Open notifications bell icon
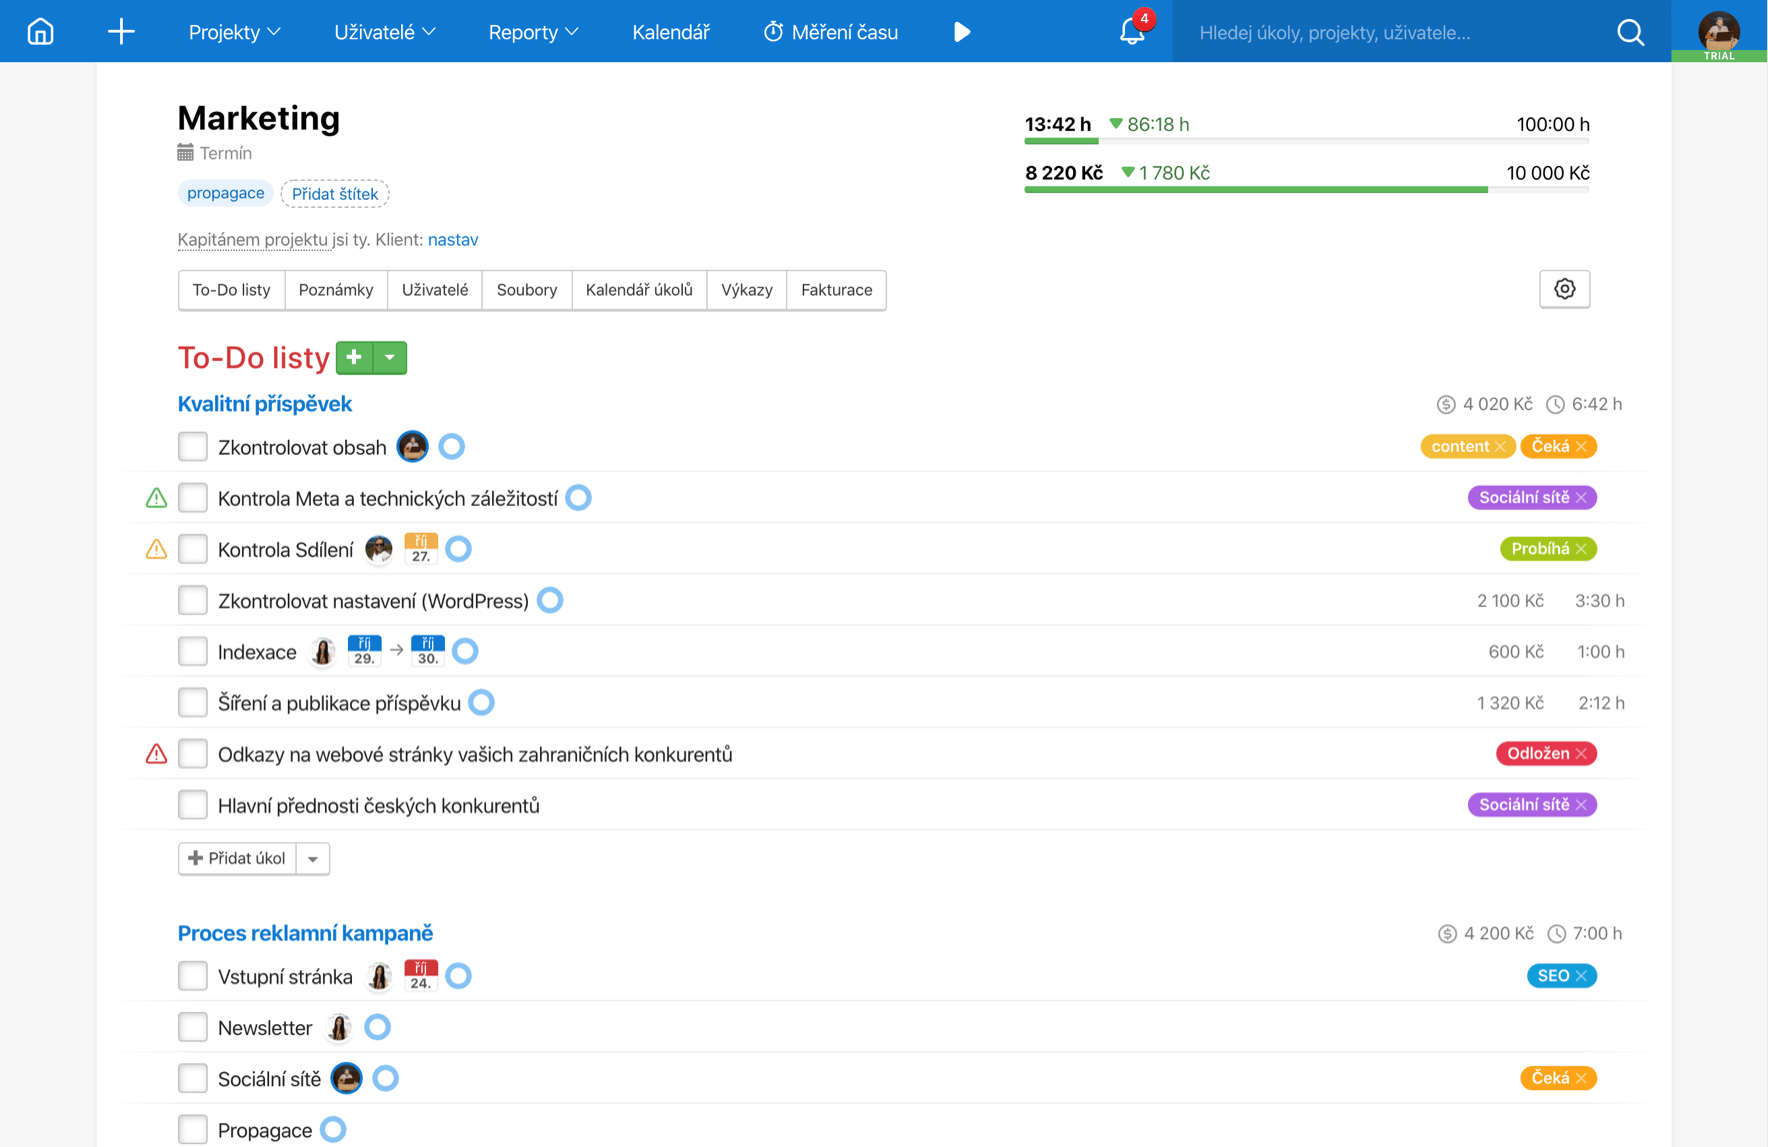The image size is (1768, 1147). pos(1132,32)
